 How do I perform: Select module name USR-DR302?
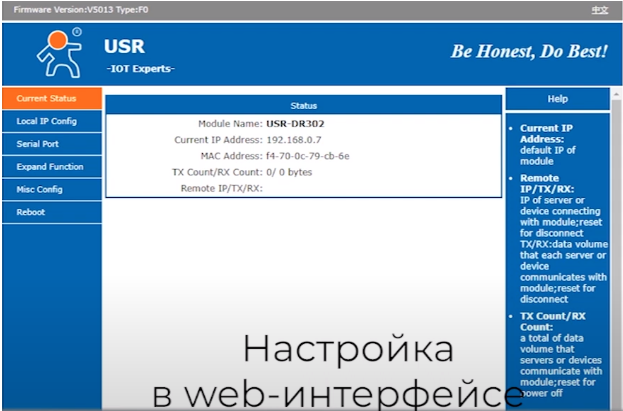[x=295, y=124]
